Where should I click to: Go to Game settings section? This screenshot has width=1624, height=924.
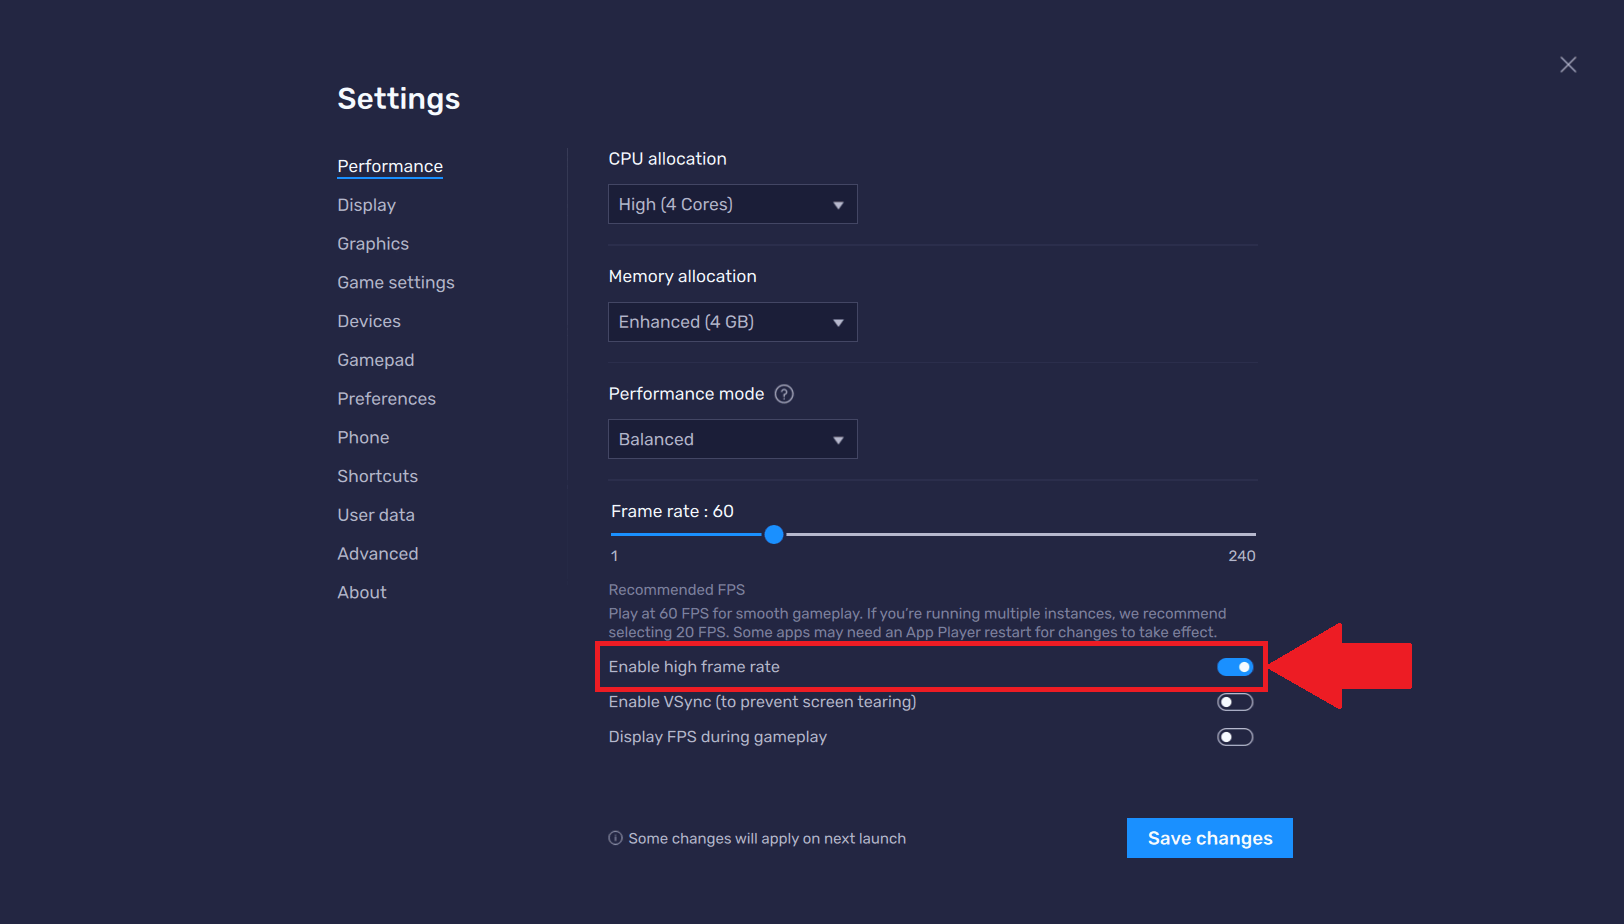pyautogui.click(x=395, y=283)
